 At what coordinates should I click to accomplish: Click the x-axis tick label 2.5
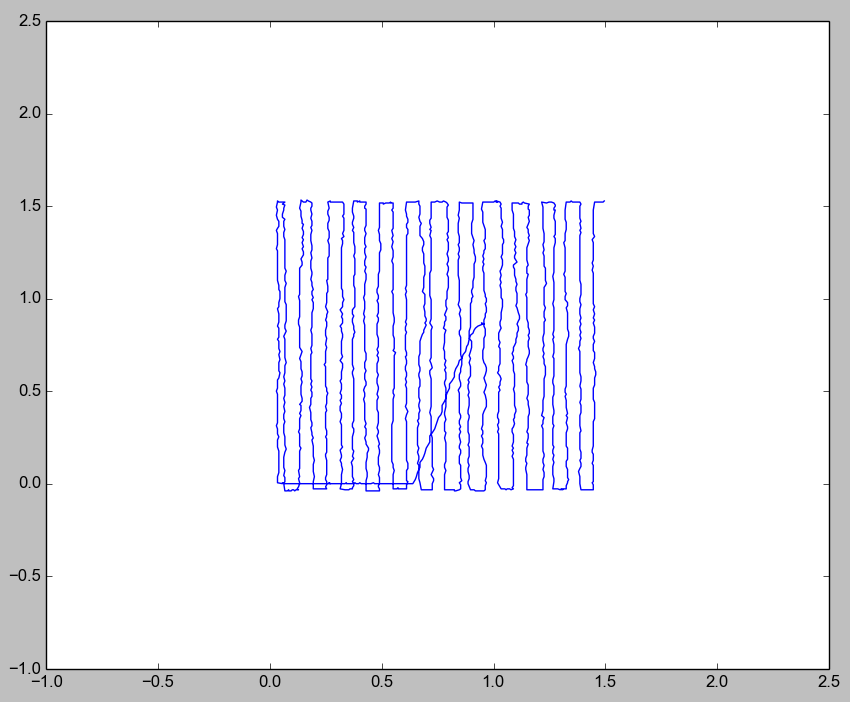[829, 681]
